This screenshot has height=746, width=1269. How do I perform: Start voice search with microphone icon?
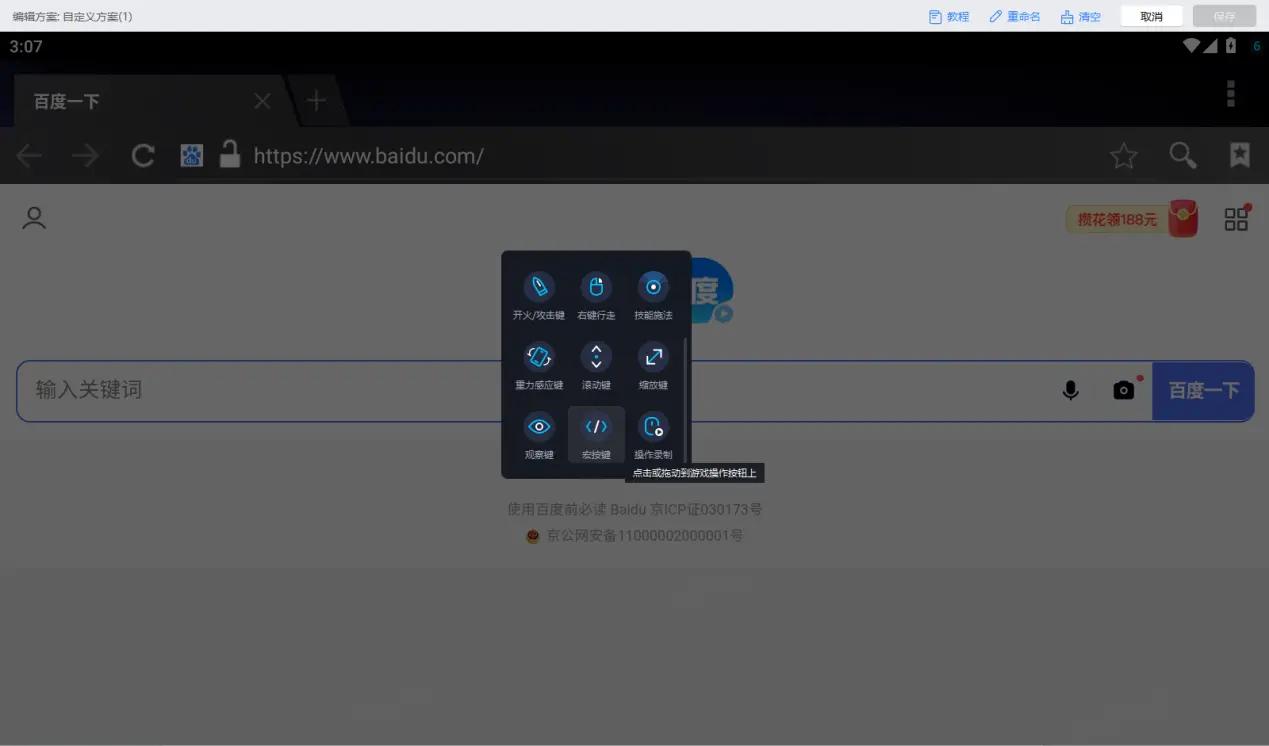1070,390
